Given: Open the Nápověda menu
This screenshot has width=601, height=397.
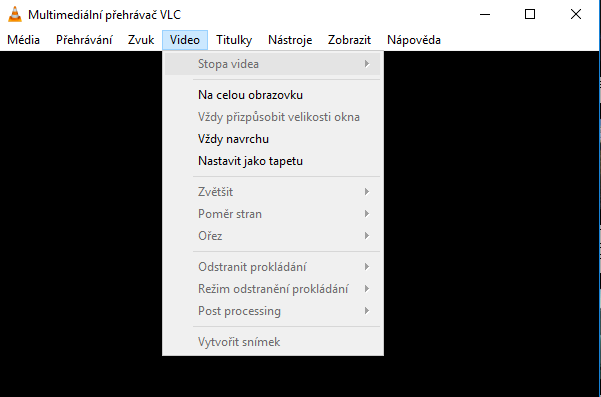Looking at the screenshot, I should click(x=414, y=40).
